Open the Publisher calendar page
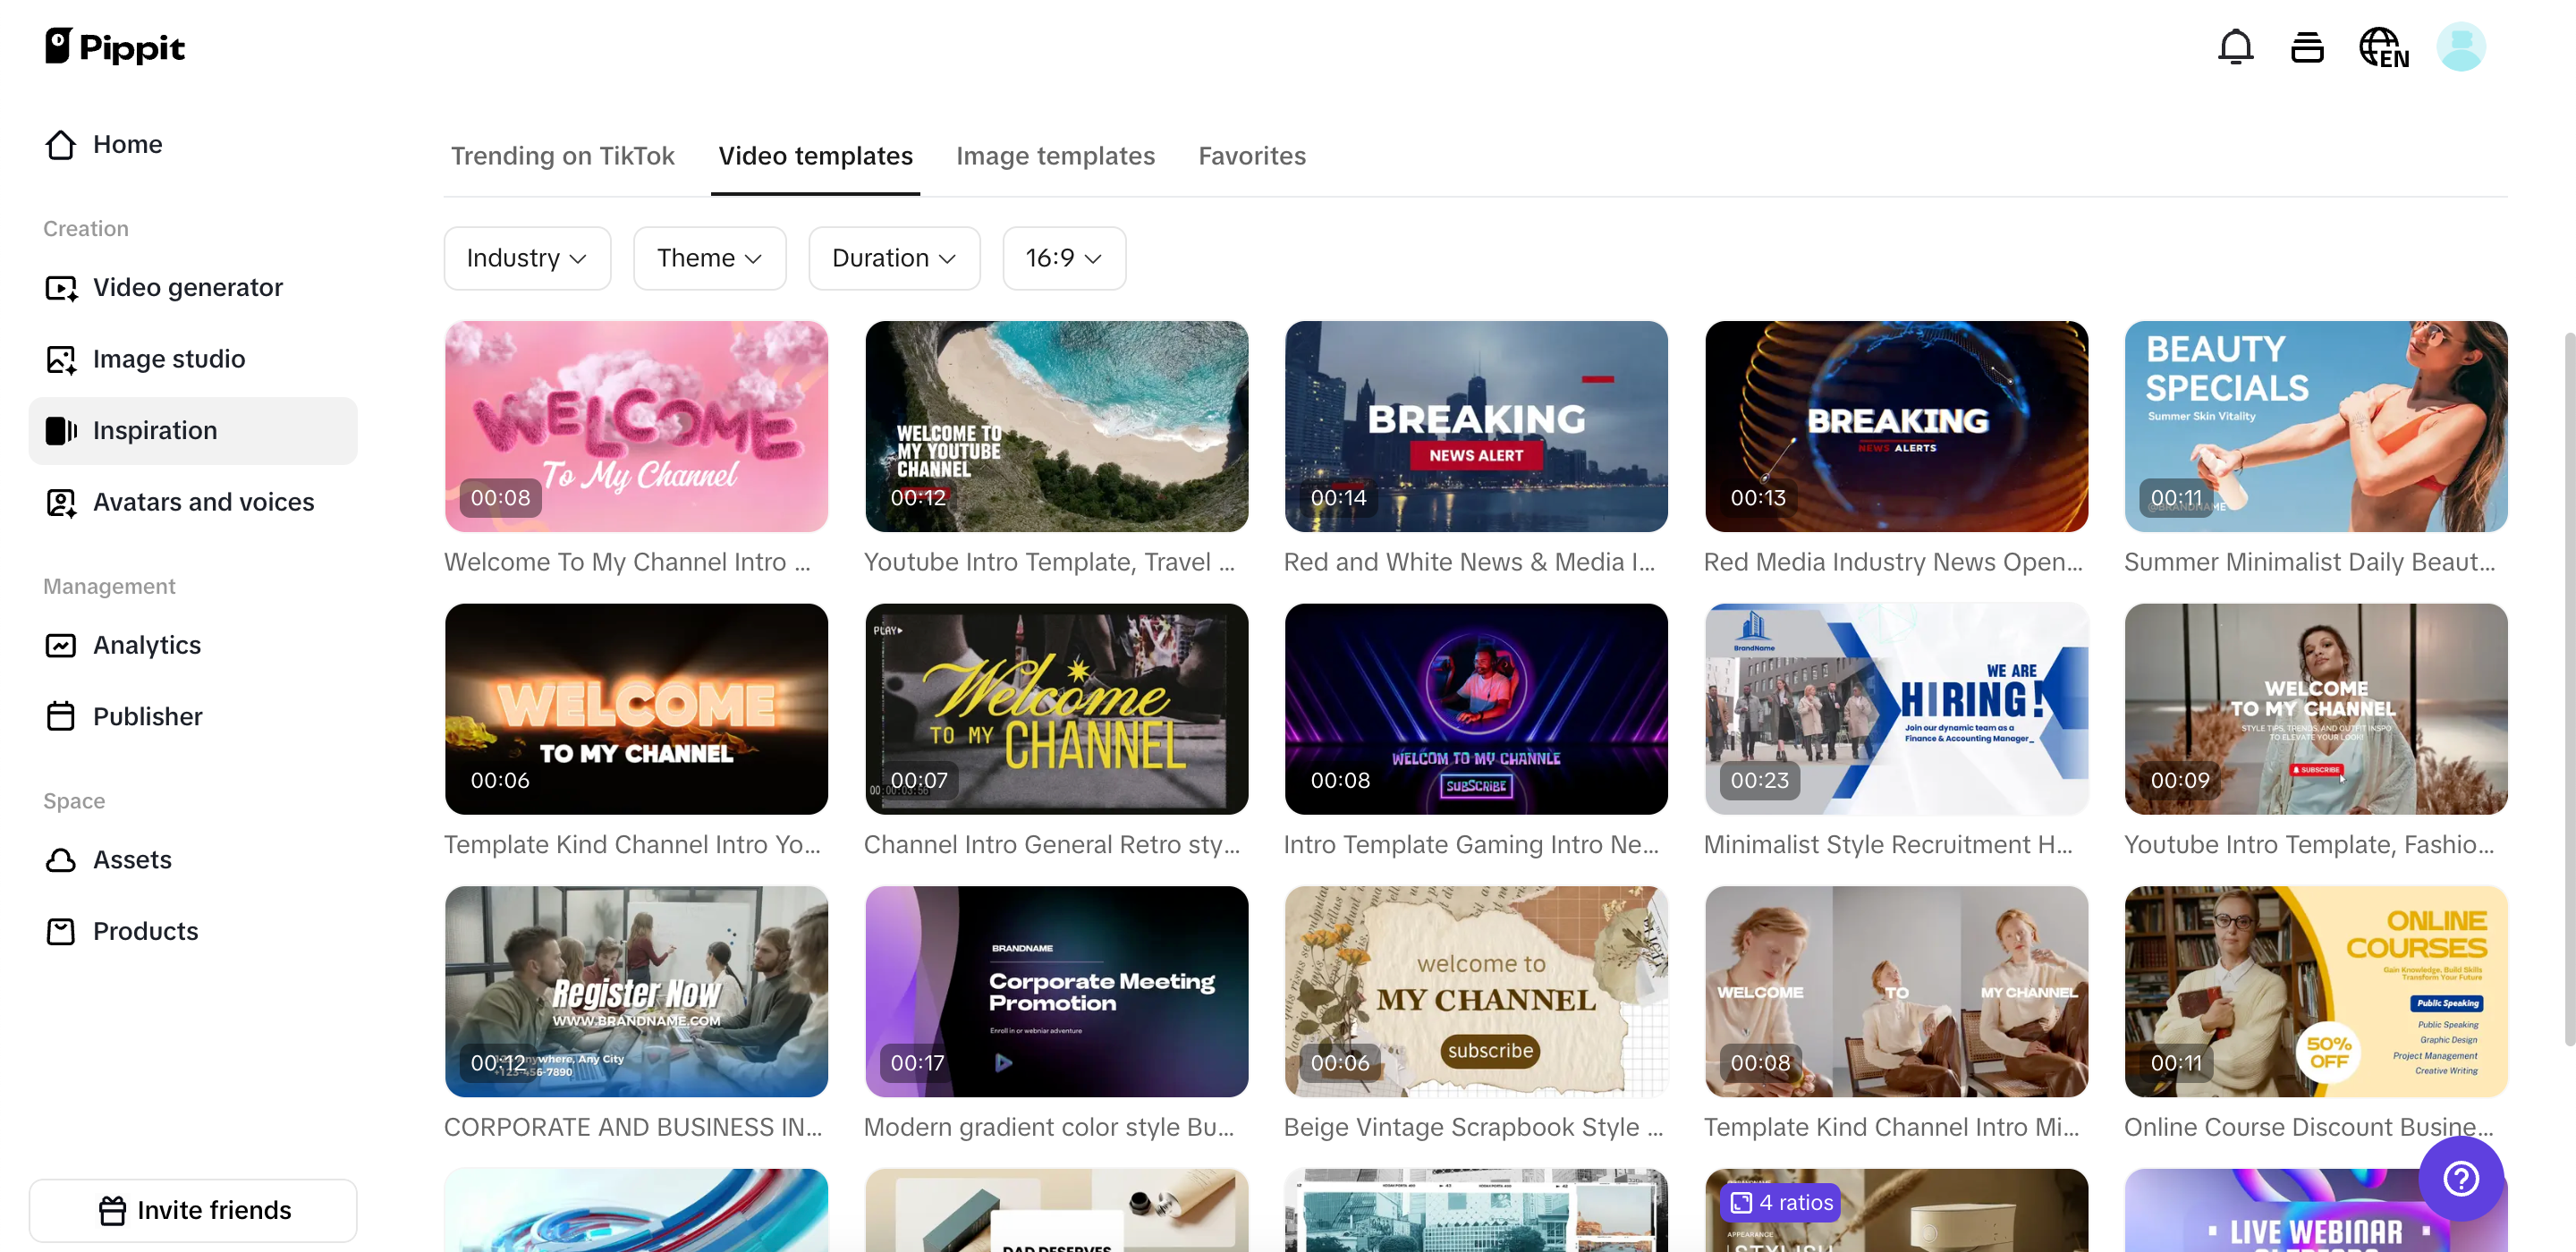This screenshot has height=1252, width=2576. 147,716
